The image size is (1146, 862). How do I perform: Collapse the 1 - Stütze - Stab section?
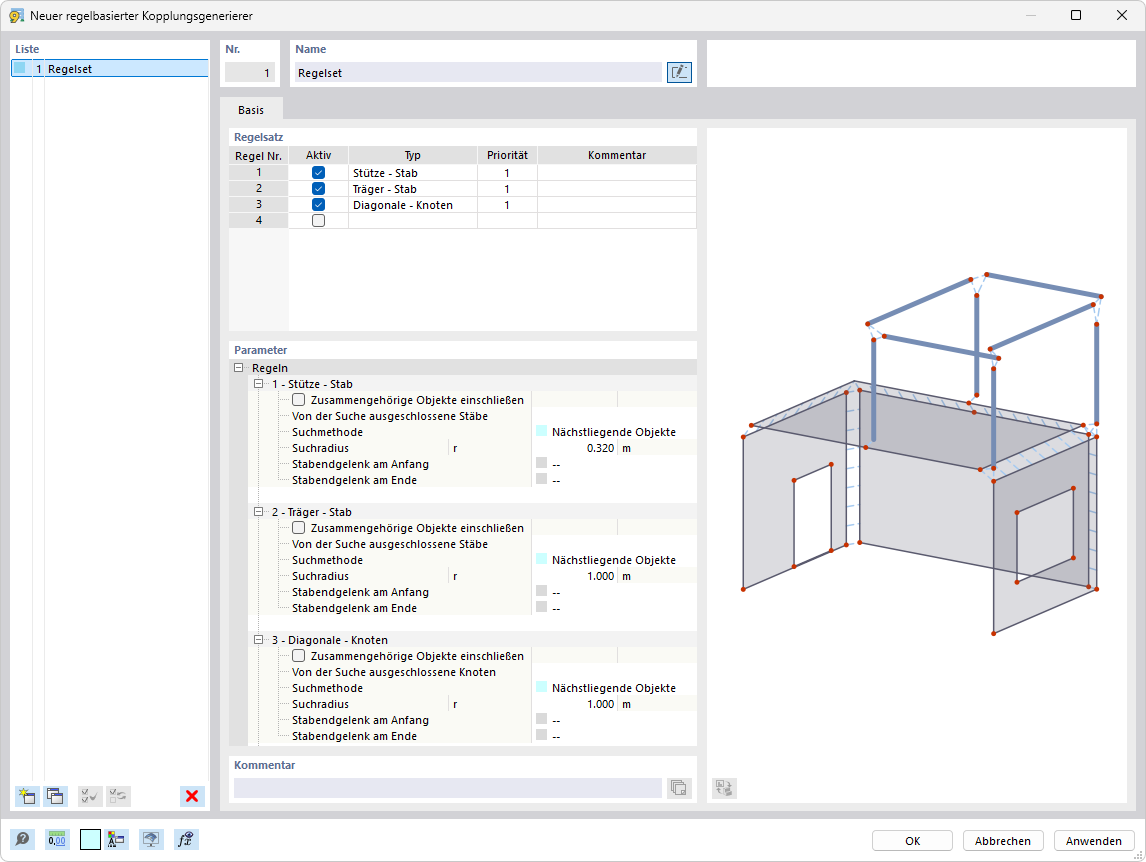258,384
